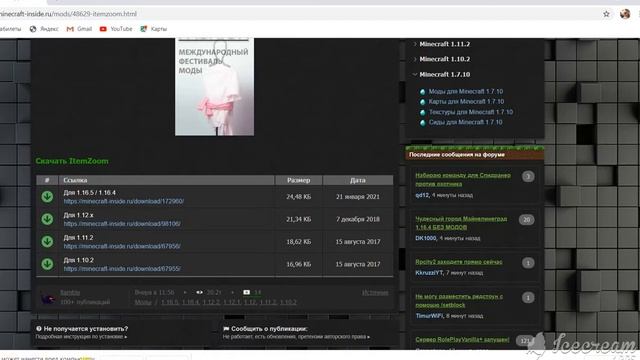Click the date 7 декабря 2018
Image resolution: width=640 pixels, height=360 pixels.
pyautogui.click(x=358, y=219)
